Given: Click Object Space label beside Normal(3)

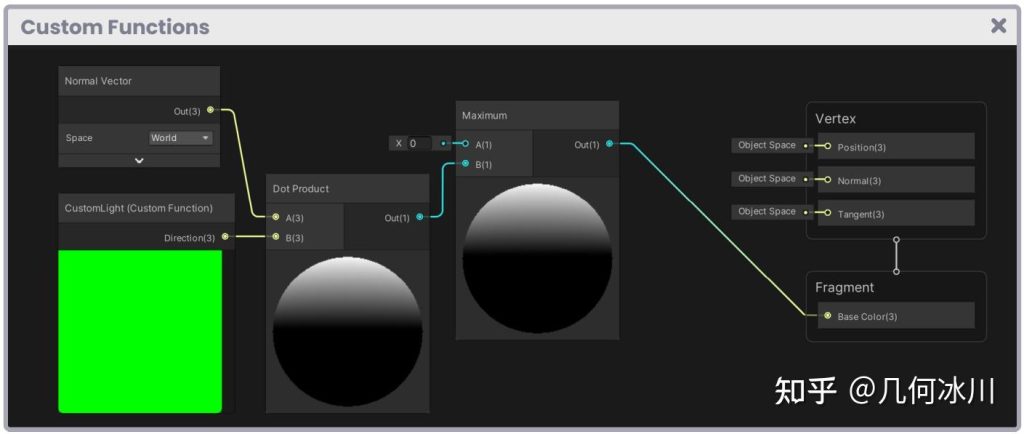Looking at the screenshot, I should tap(767, 178).
